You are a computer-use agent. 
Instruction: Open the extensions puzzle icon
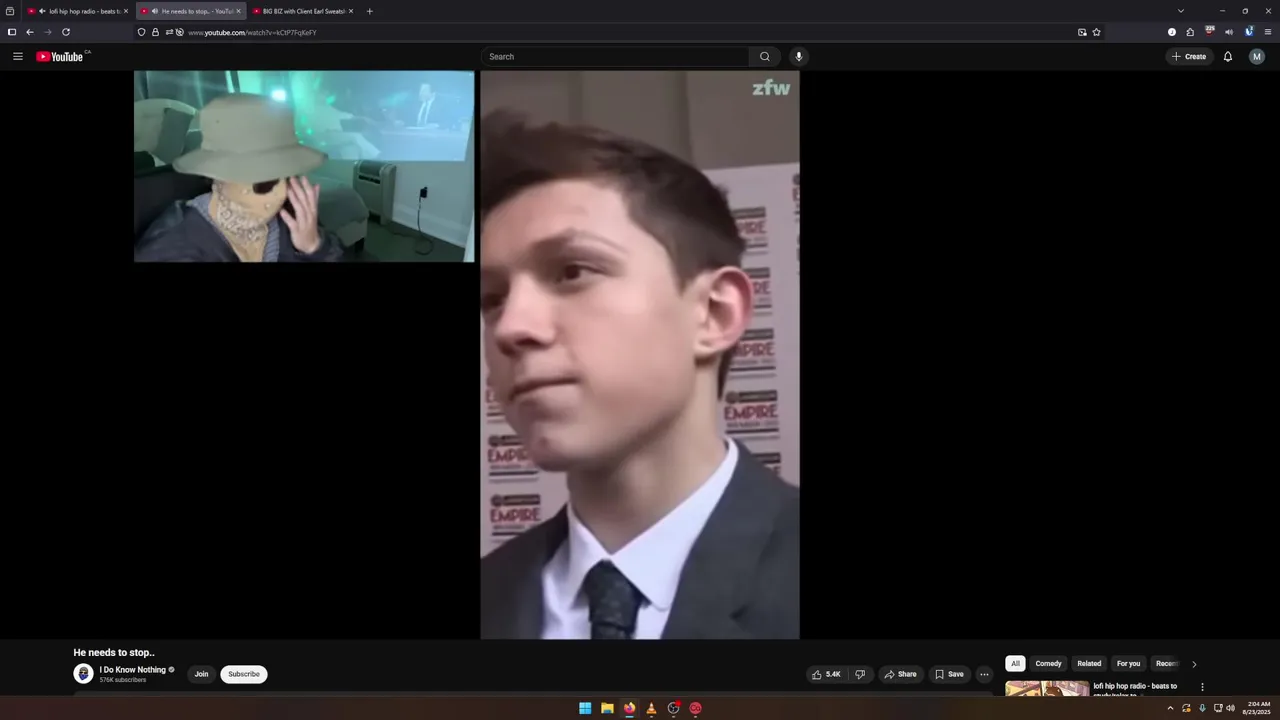click(x=1190, y=32)
